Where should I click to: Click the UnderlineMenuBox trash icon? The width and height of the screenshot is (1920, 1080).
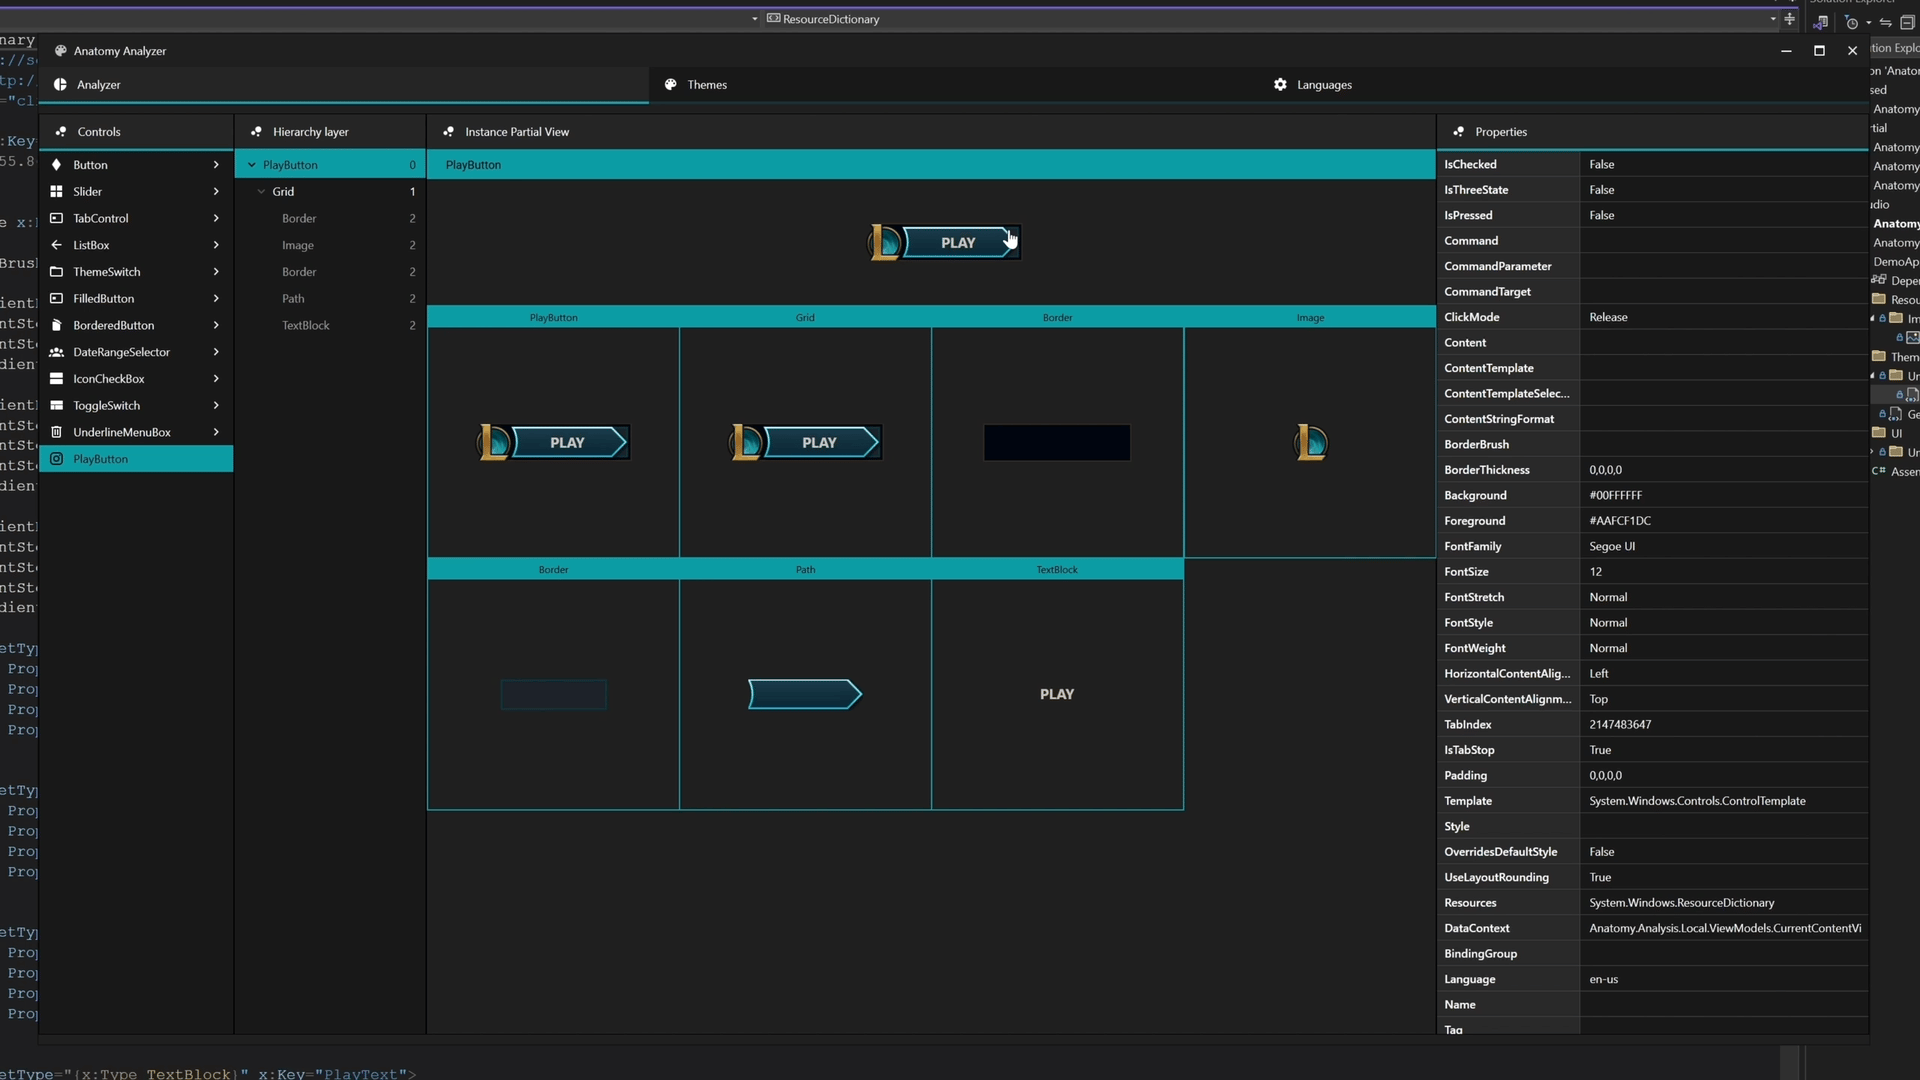coord(56,432)
